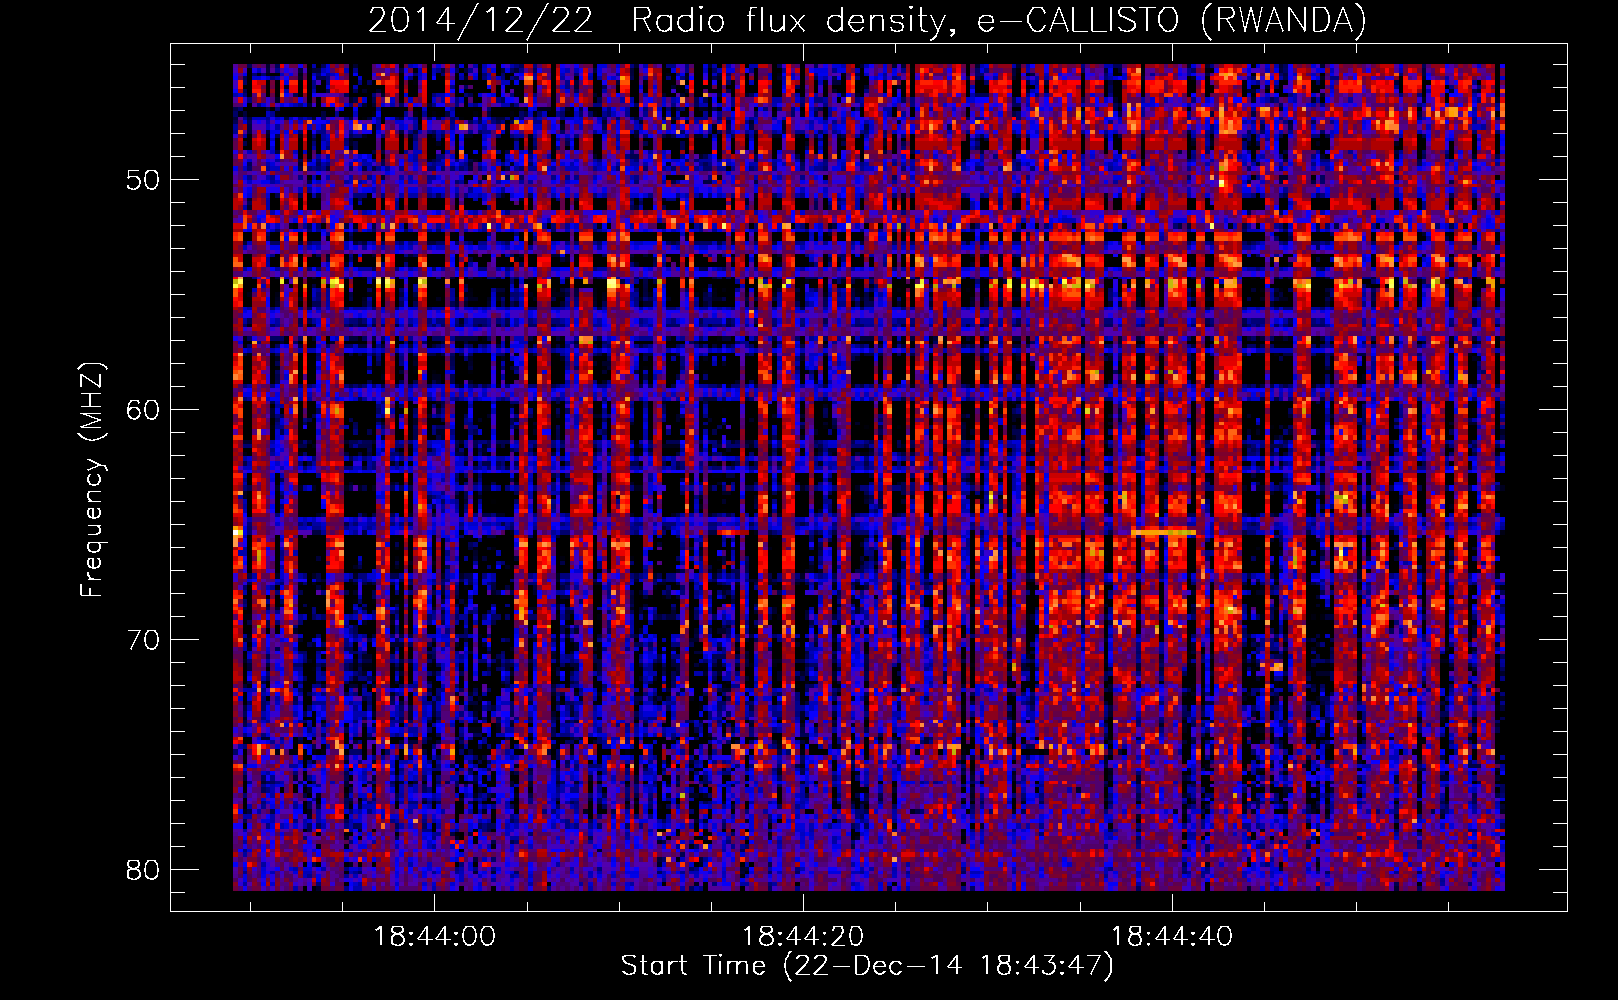This screenshot has height=1000, width=1618.
Task: Click the bright yellow horizontal streak near 65 MHz
Action: (x=1164, y=532)
